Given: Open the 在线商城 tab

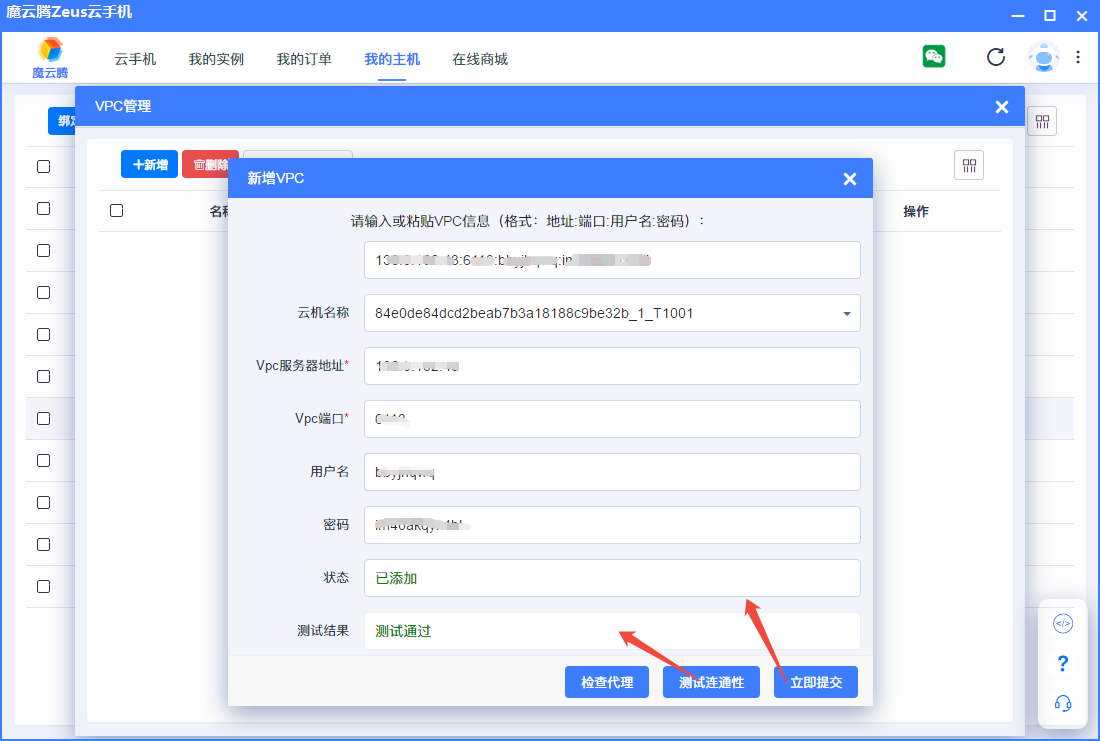Looking at the screenshot, I should [480, 59].
